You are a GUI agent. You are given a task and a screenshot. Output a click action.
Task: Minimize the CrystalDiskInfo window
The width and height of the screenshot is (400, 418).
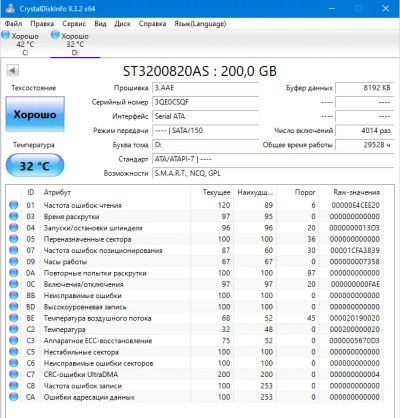332,8
